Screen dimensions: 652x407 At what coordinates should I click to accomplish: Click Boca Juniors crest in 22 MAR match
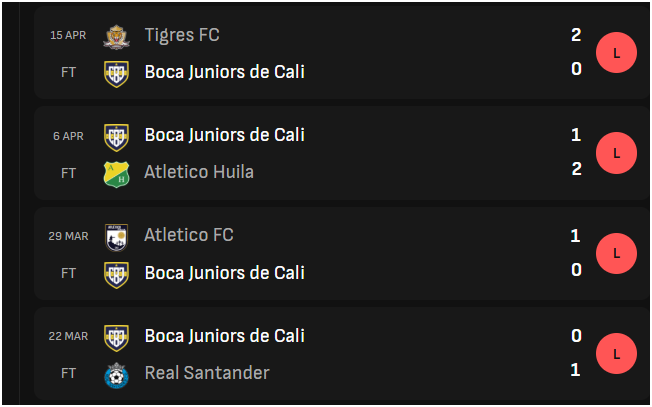click(116, 338)
